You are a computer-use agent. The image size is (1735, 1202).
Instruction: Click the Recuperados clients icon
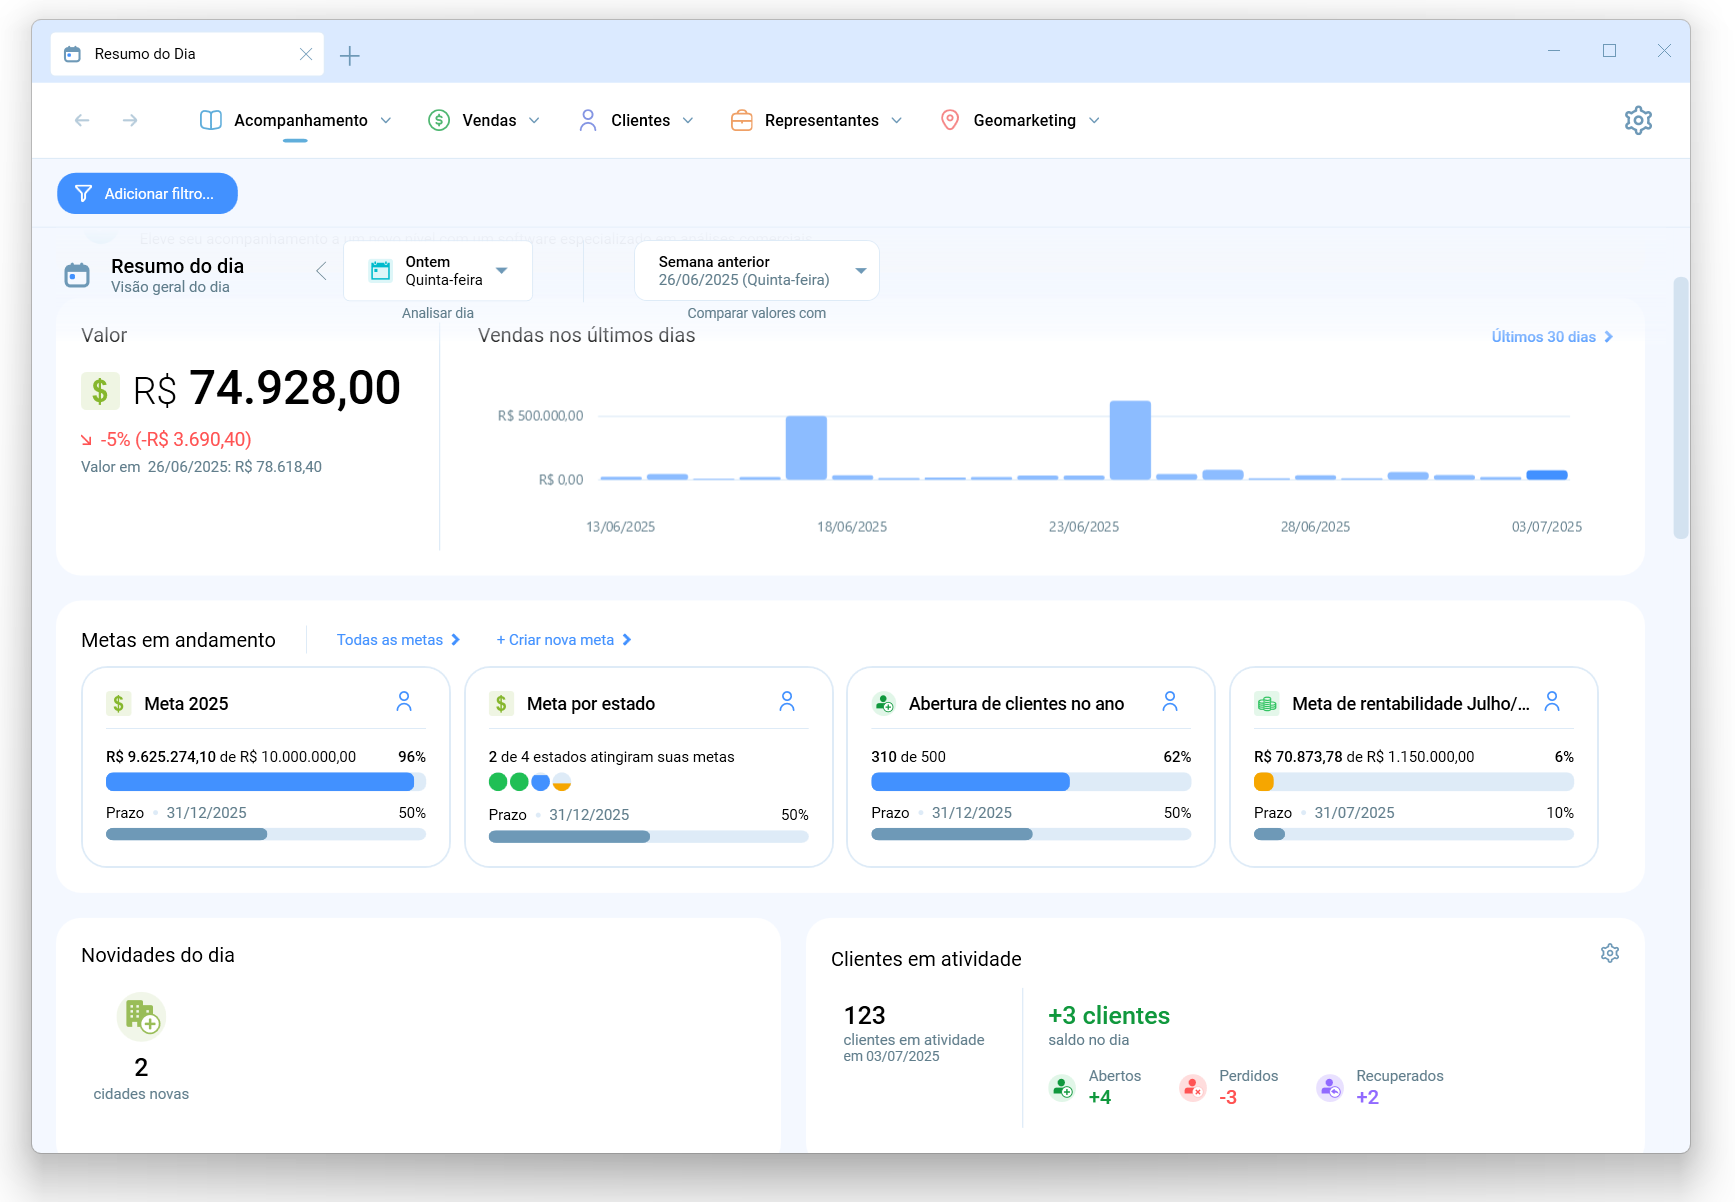click(x=1330, y=1087)
